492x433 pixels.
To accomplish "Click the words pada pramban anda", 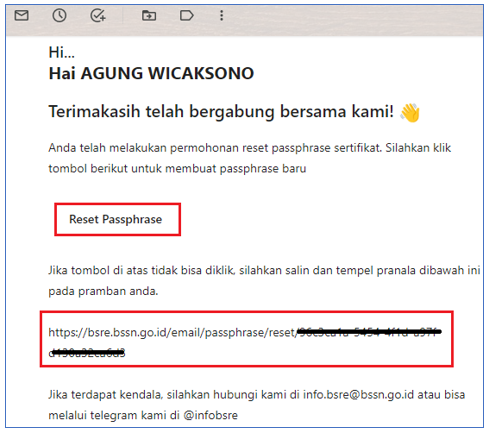I will pos(103,291).
